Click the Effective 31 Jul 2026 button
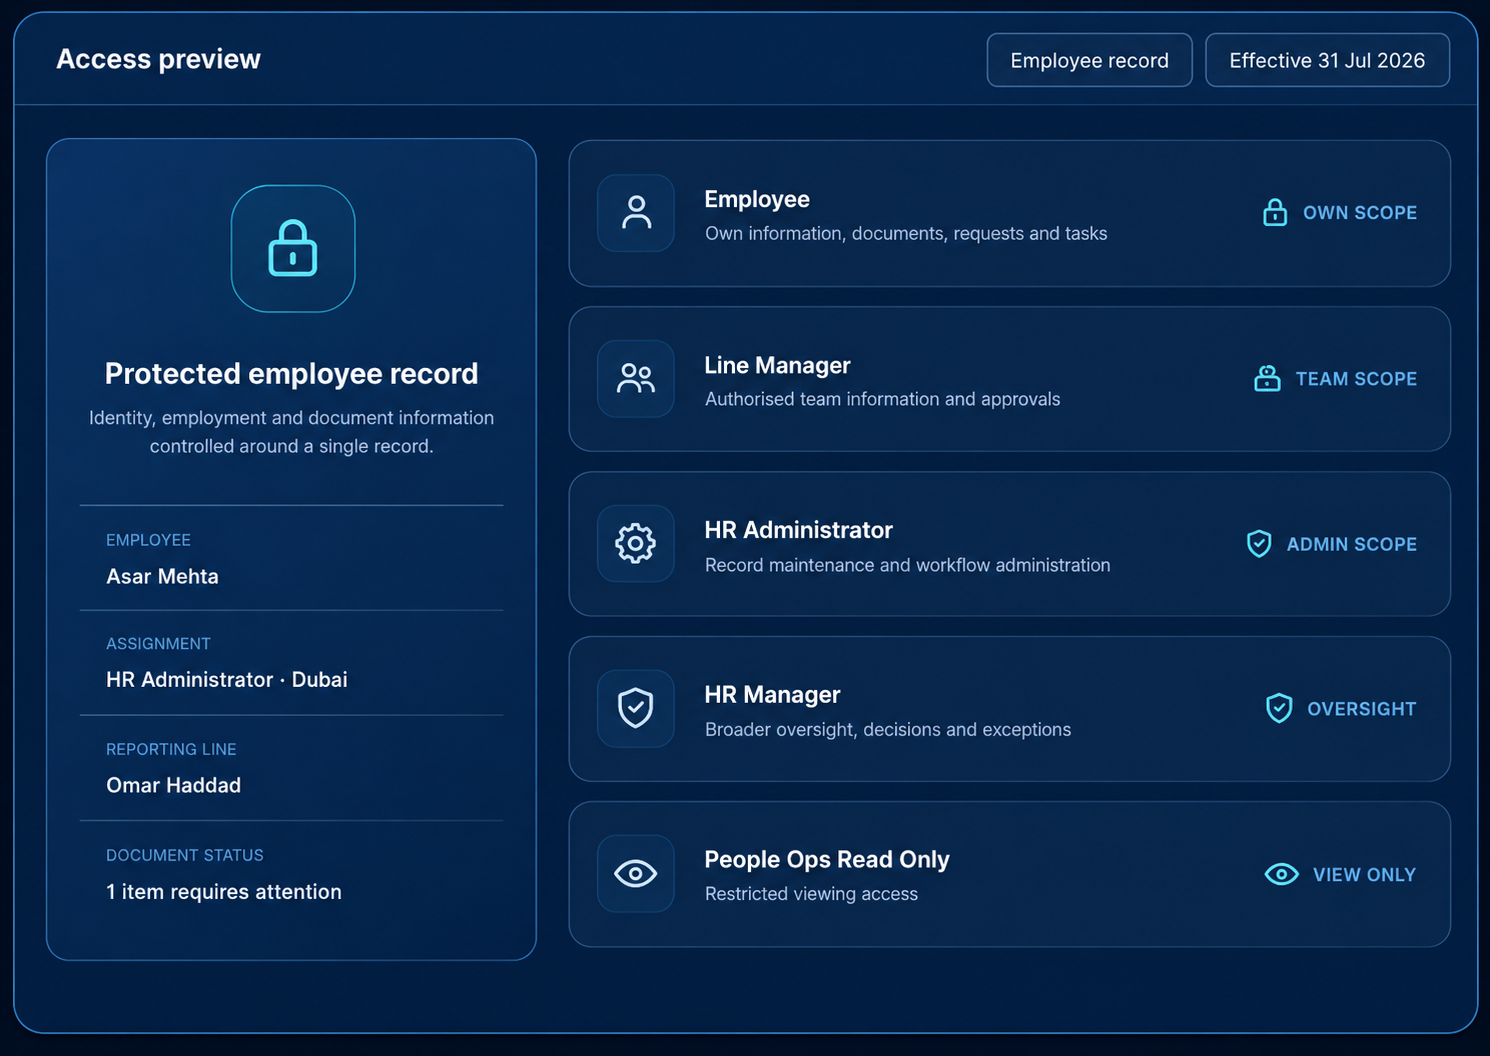The height and width of the screenshot is (1056, 1490). (x=1327, y=60)
